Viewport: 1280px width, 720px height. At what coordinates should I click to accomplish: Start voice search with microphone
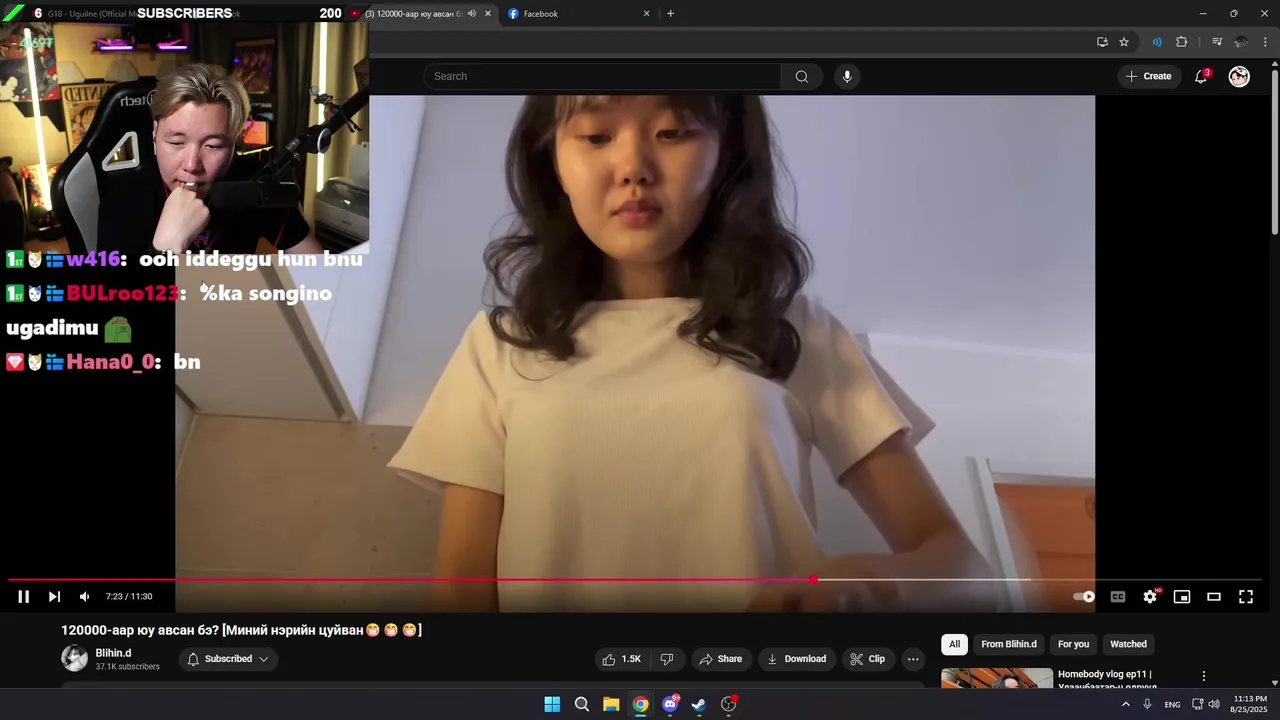click(847, 76)
